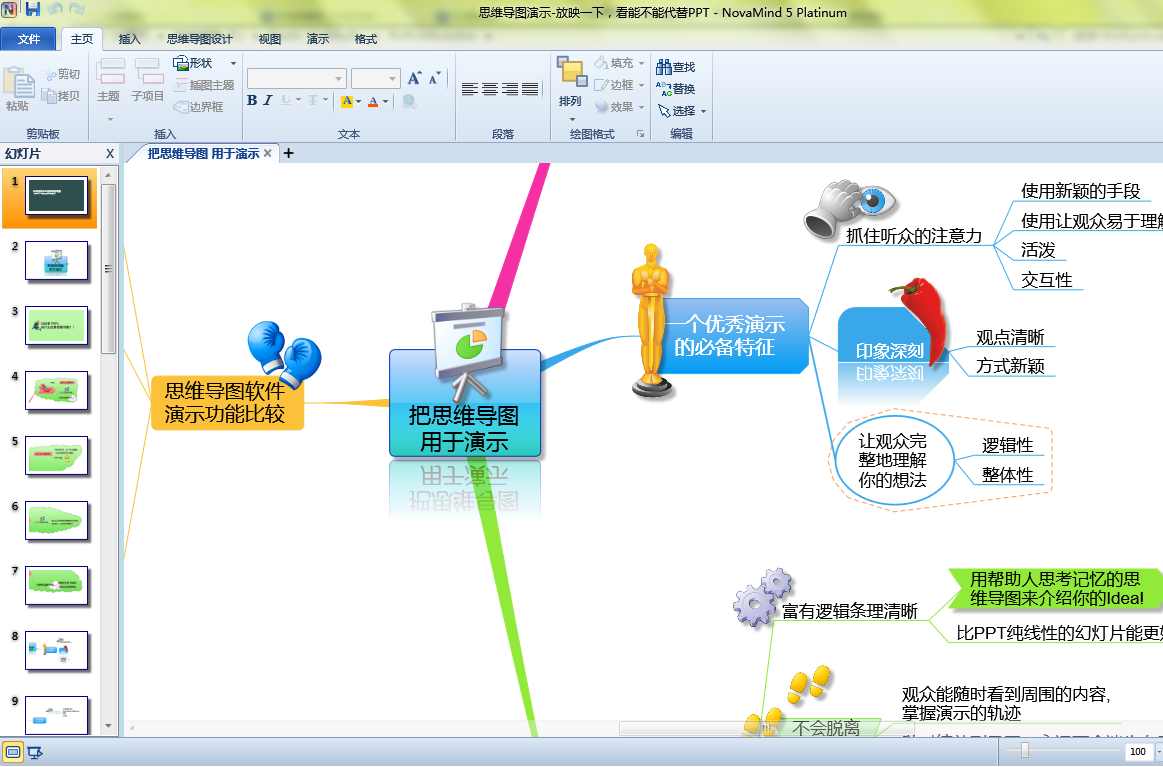Viewport: 1163px width, 767px height.
Task: Close the 幻灯片 panel
Action: tap(110, 154)
